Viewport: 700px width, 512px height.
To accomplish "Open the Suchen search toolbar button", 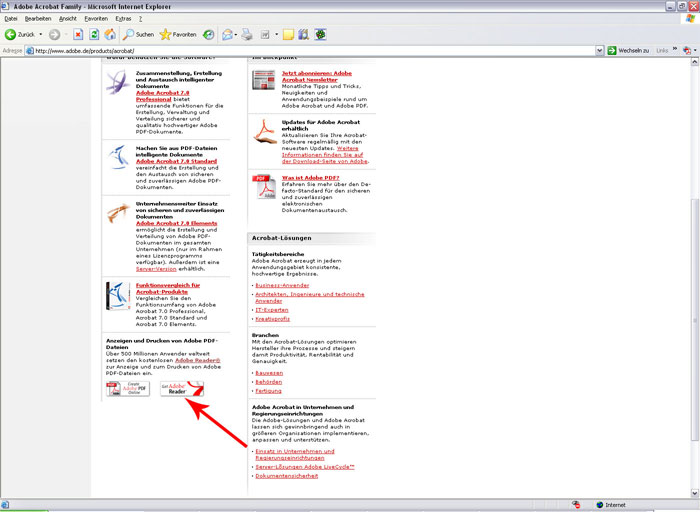I will coord(138,34).
